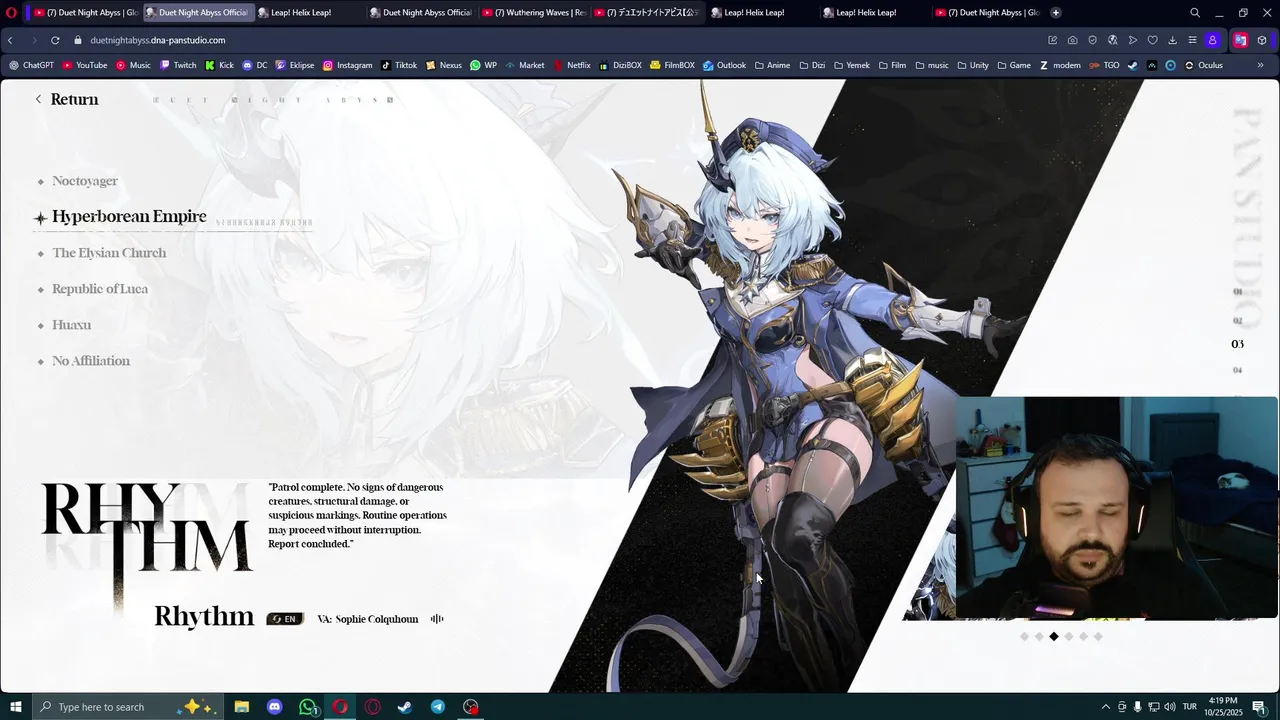Open the volume speaker tray icon
Screen dimensions: 1280x720
tap(1170, 707)
